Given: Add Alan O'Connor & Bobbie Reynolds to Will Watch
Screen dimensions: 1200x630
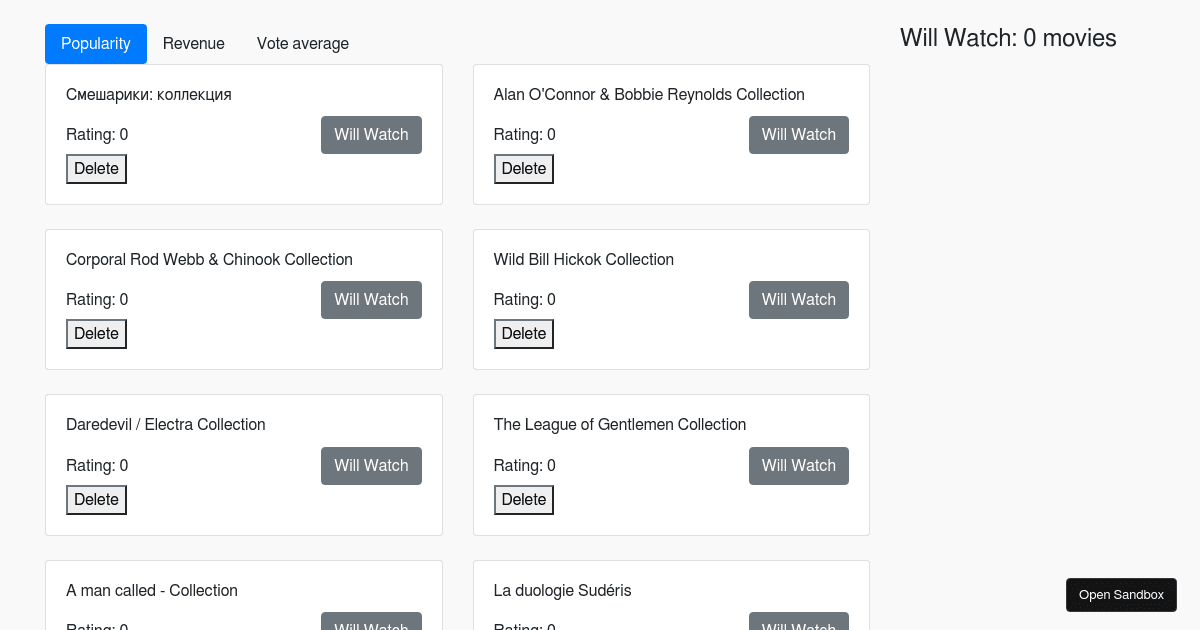Looking at the screenshot, I should point(798,135).
